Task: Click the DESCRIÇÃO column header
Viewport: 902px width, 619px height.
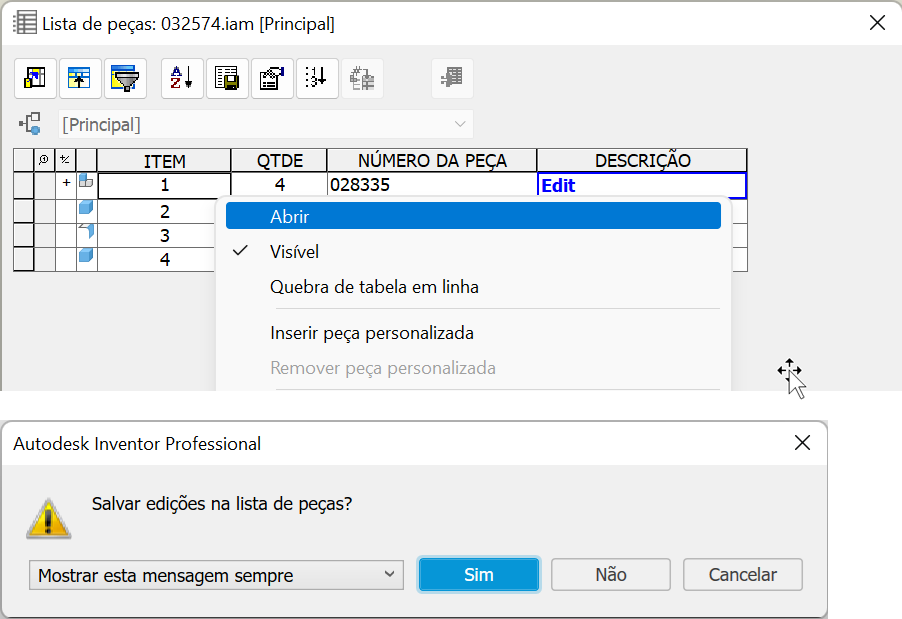Action: click(642, 161)
